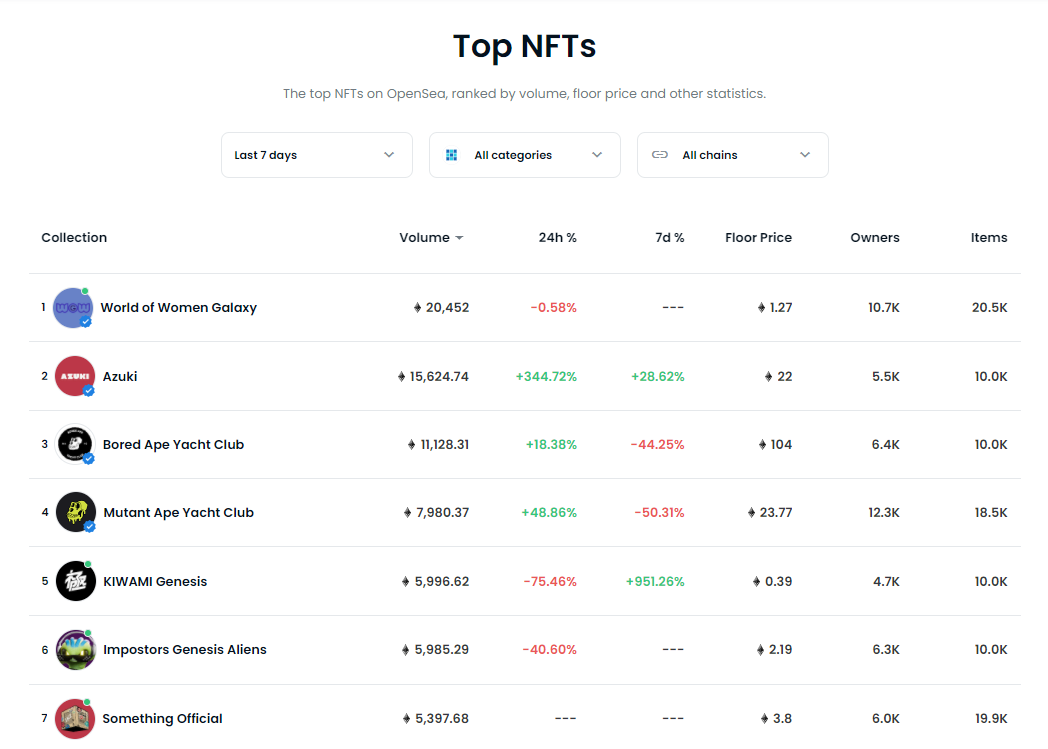Click Ethereum icon beside volume 5,996.62
1048x749 pixels.
point(406,582)
